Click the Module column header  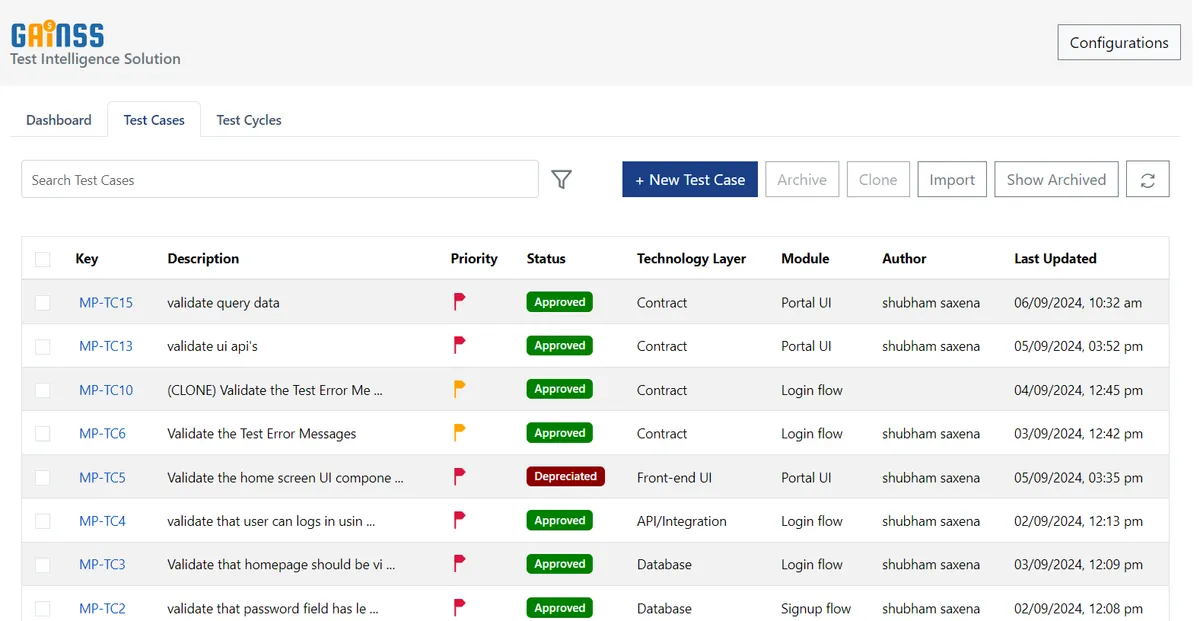tap(805, 259)
